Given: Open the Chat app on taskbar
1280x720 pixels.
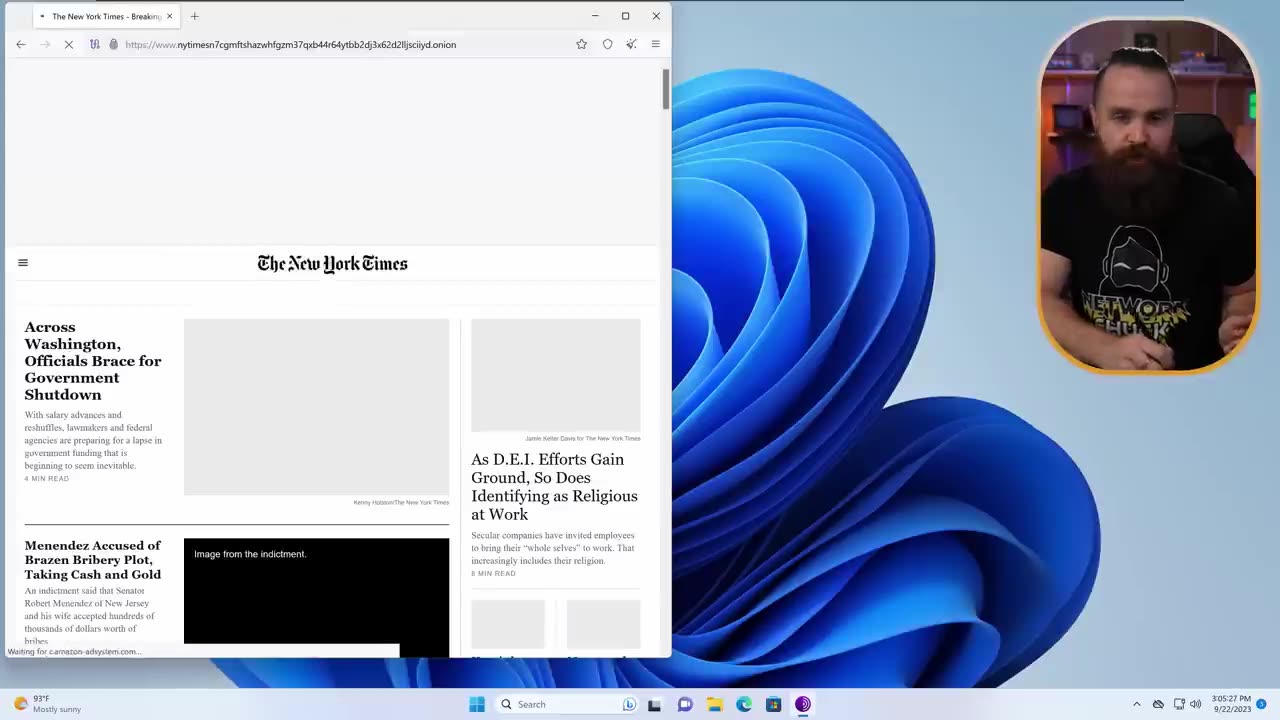Looking at the screenshot, I should [685, 704].
